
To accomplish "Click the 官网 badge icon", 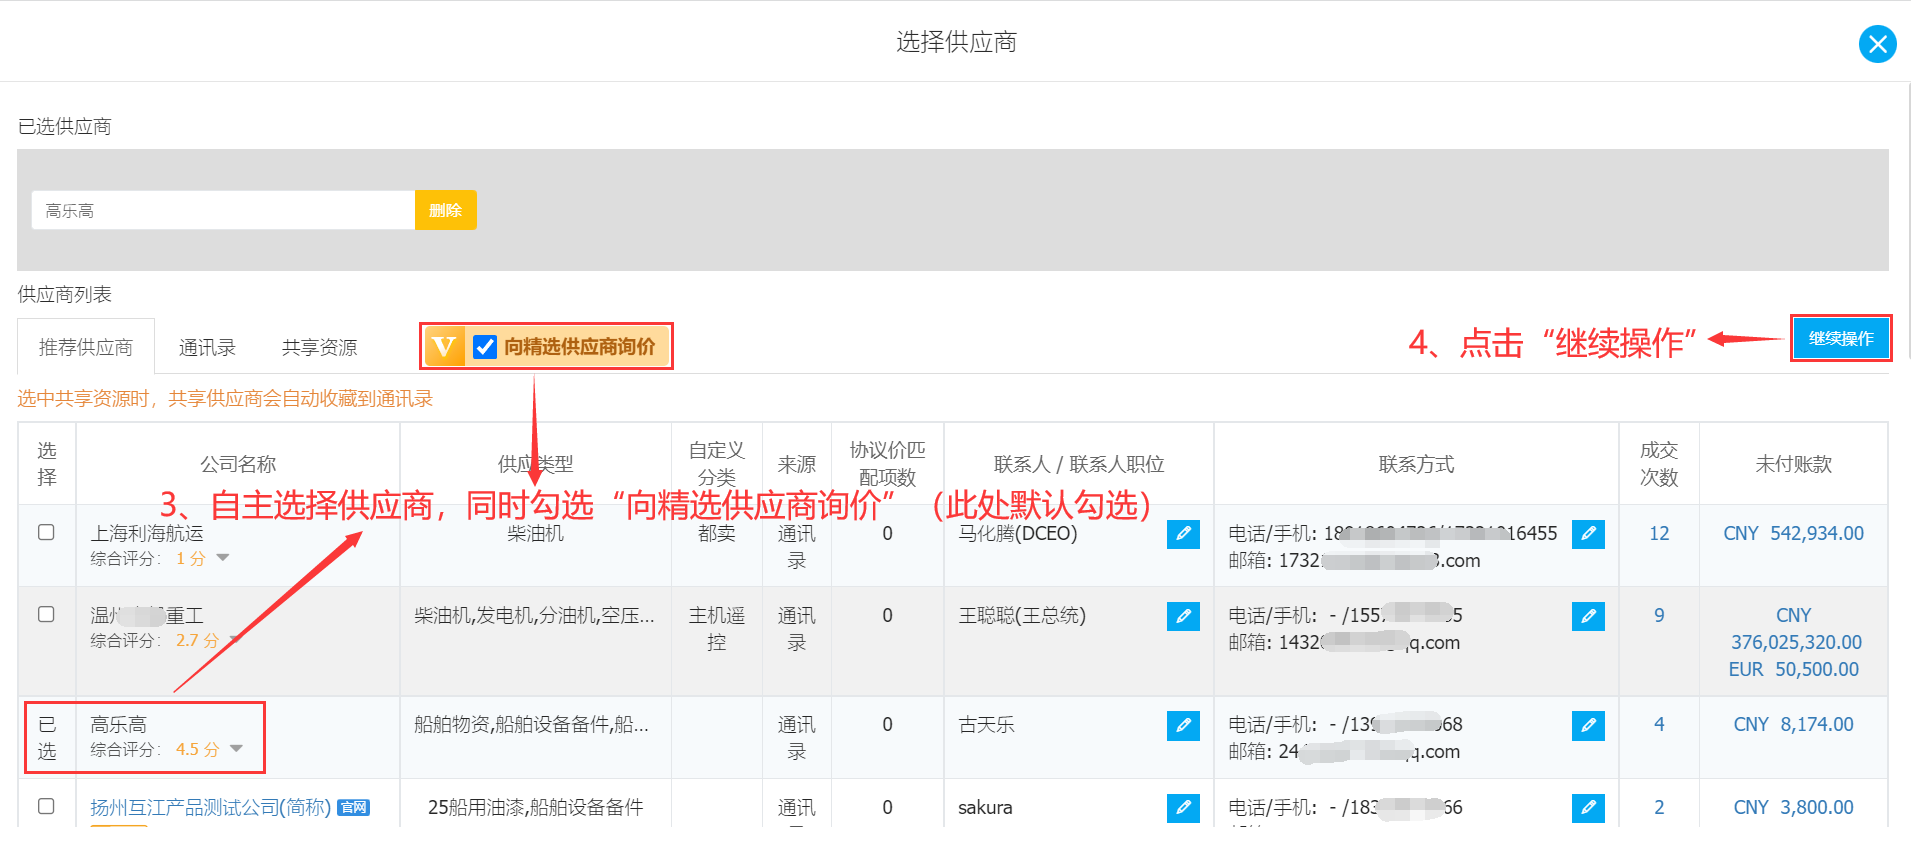I will (354, 807).
